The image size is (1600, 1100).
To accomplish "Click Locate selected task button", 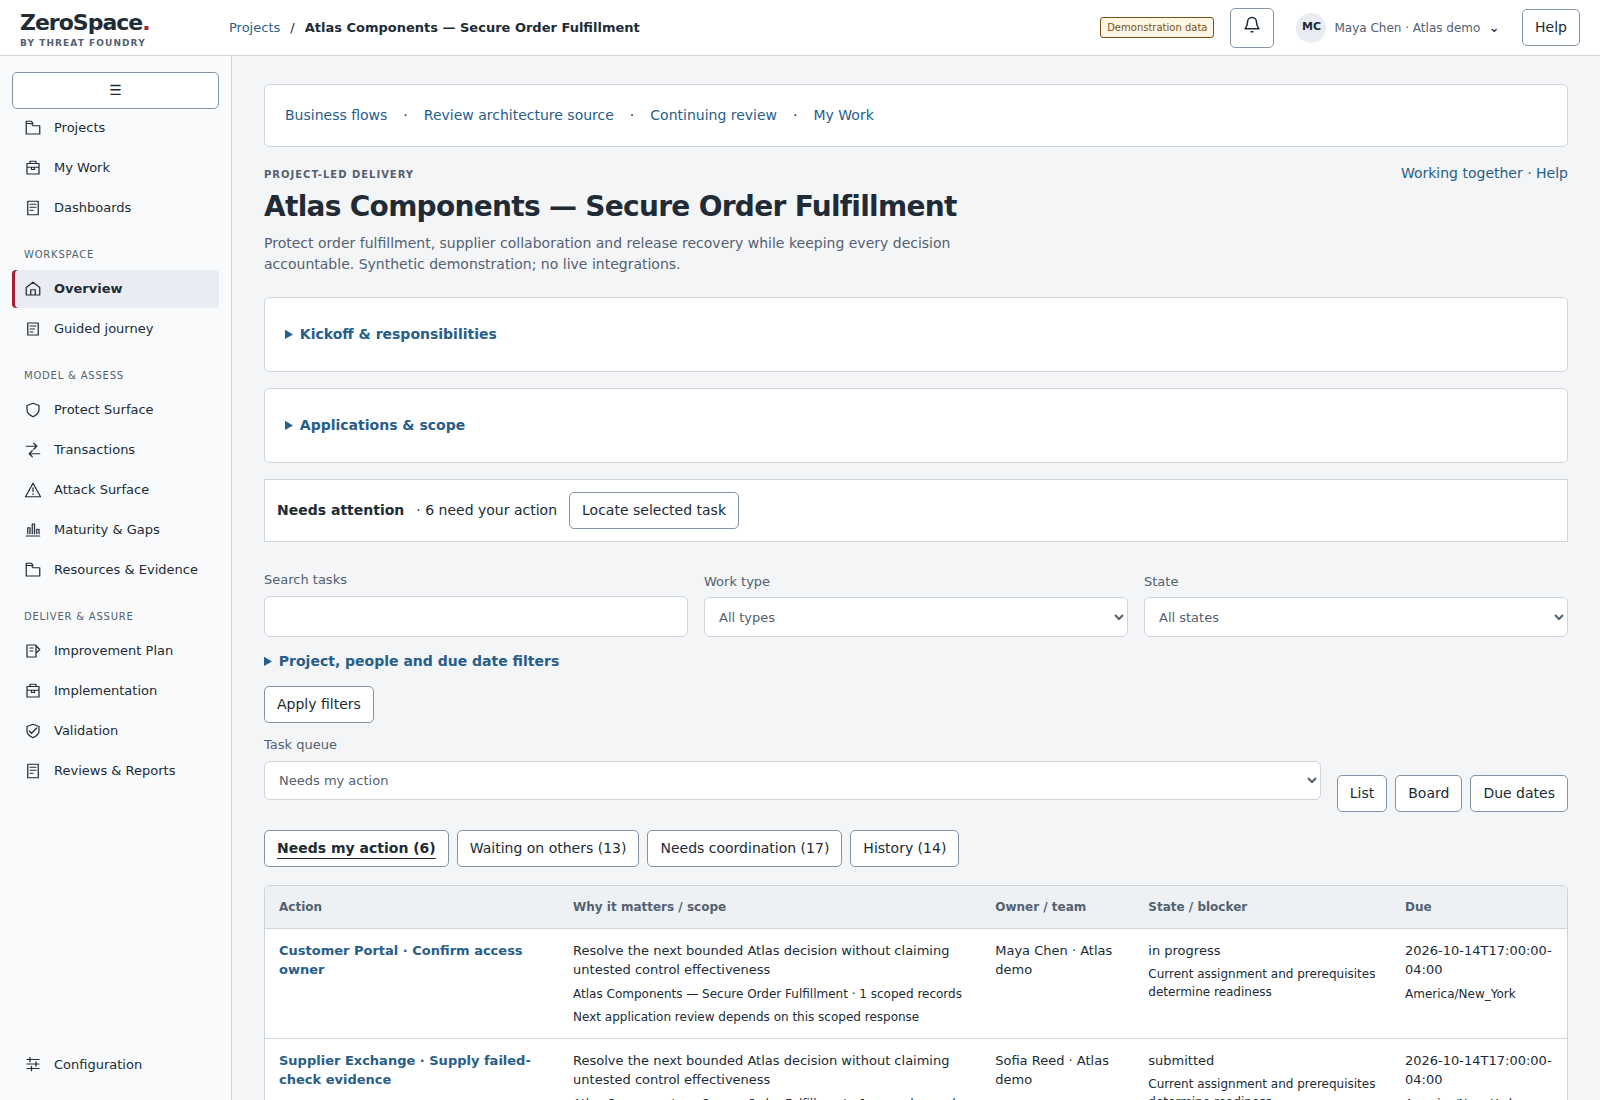I will 654,510.
